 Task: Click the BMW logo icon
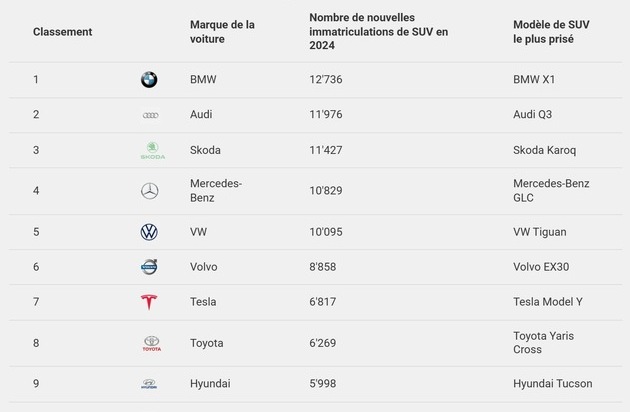[149, 80]
